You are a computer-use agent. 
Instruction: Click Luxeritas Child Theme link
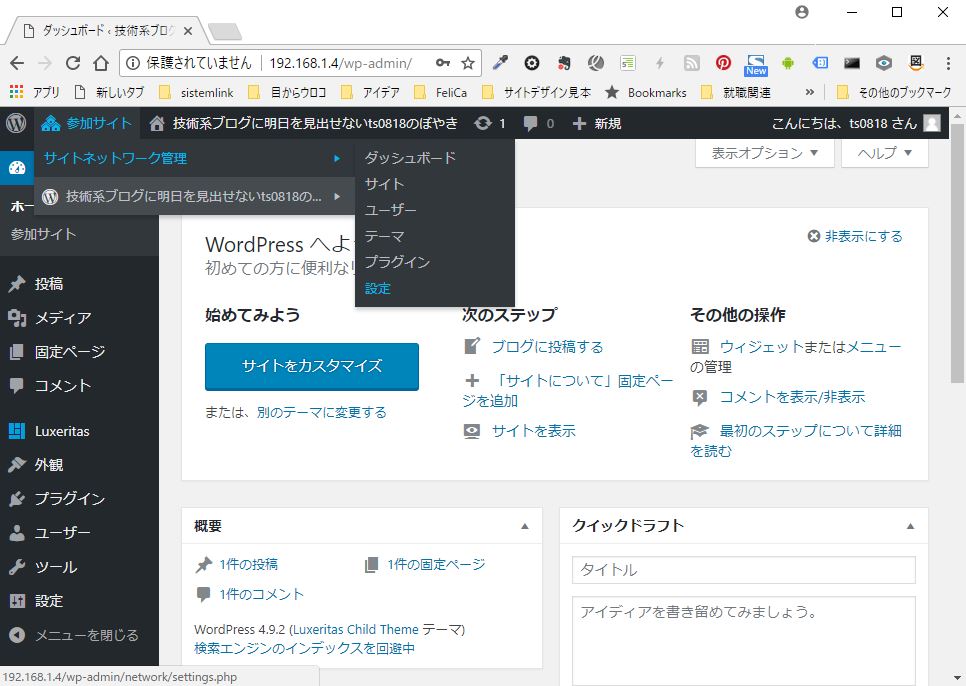(355, 629)
